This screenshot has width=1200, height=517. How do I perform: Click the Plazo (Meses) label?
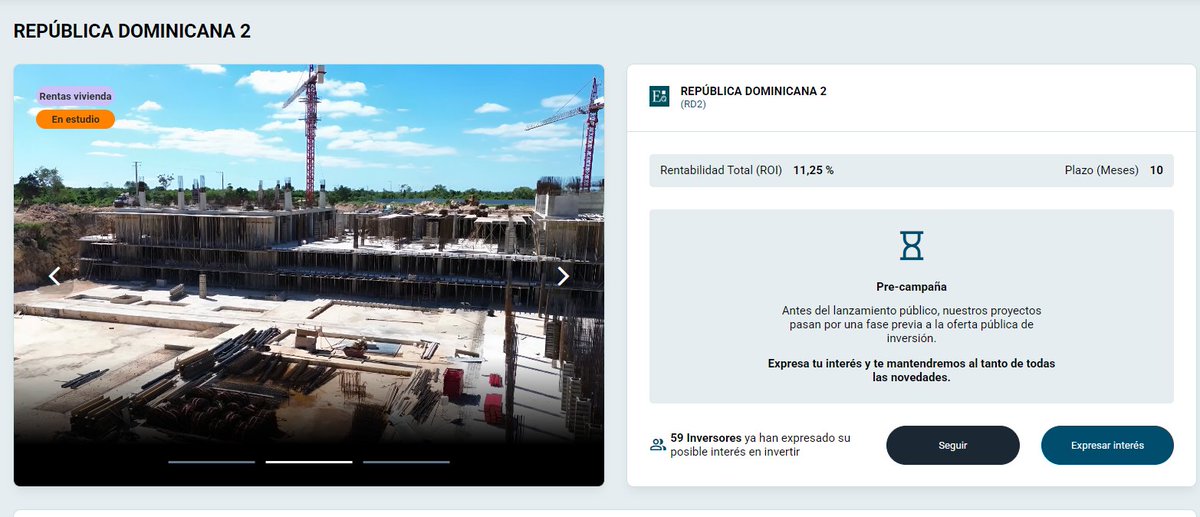1102,170
